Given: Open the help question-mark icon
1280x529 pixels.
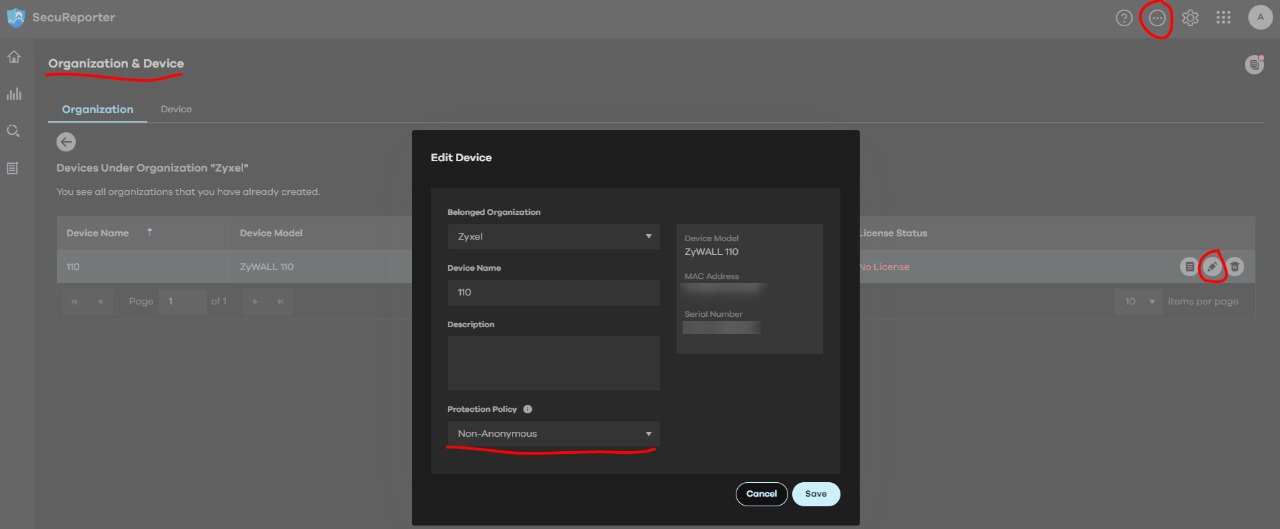Looking at the screenshot, I should tap(1124, 18).
